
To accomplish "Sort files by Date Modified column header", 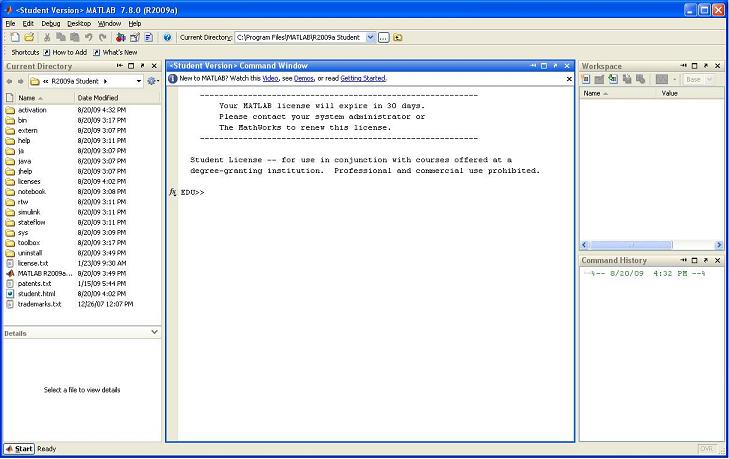I will 116,98.
